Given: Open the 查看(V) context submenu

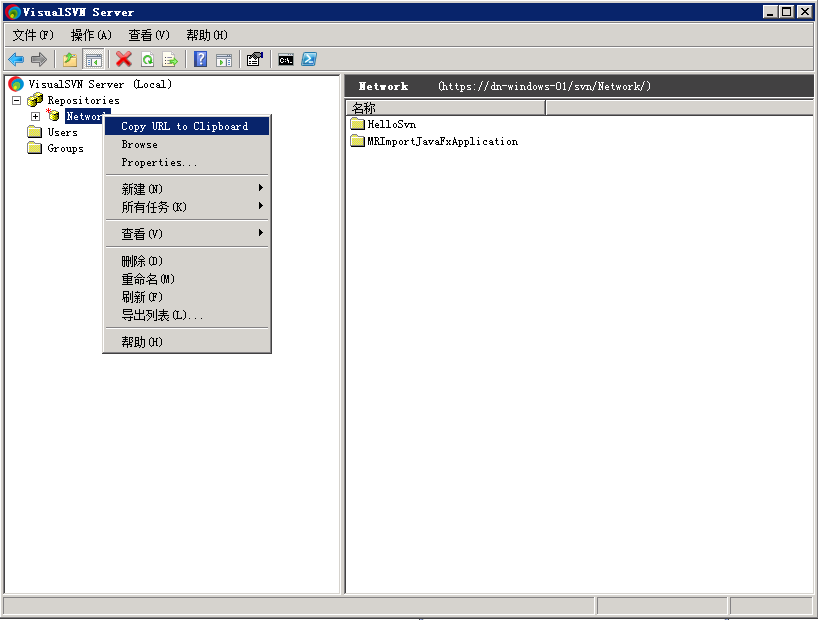Looking at the screenshot, I should (187, 234).
